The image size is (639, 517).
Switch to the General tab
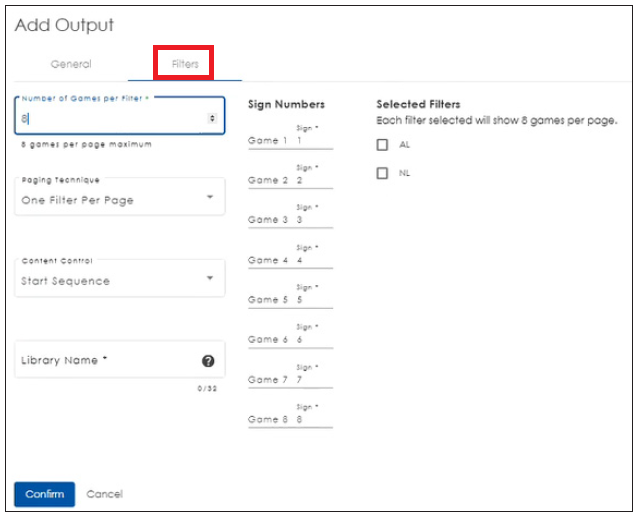pos(71,64)
